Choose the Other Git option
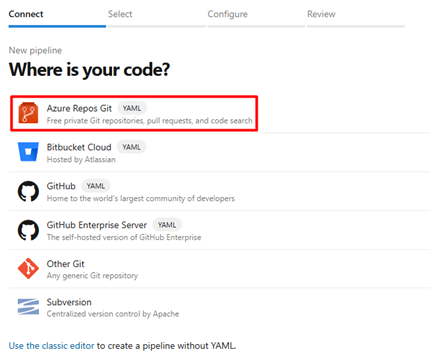The image size is (435, 362). point(219,269)
